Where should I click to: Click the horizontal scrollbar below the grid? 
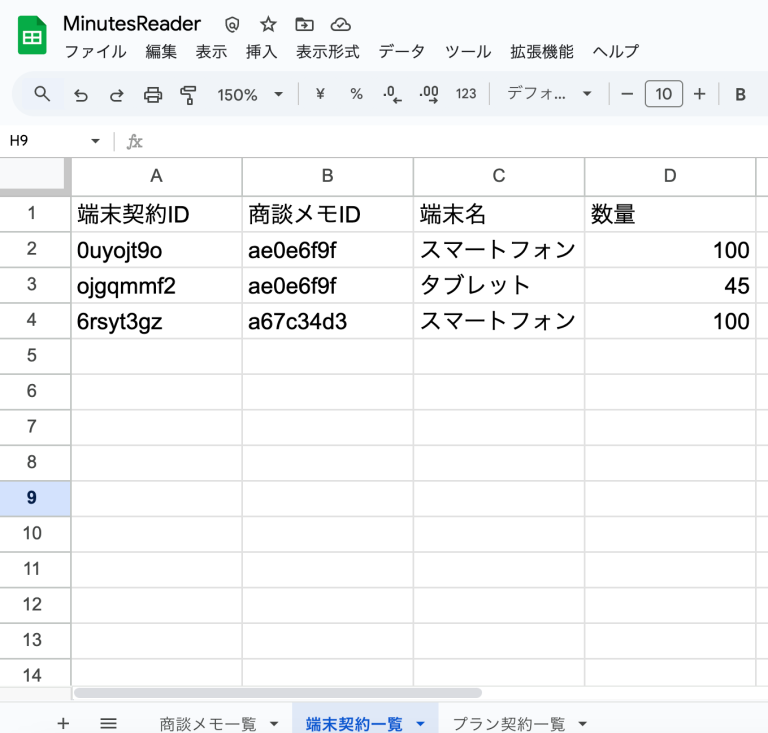click(278, 692)
